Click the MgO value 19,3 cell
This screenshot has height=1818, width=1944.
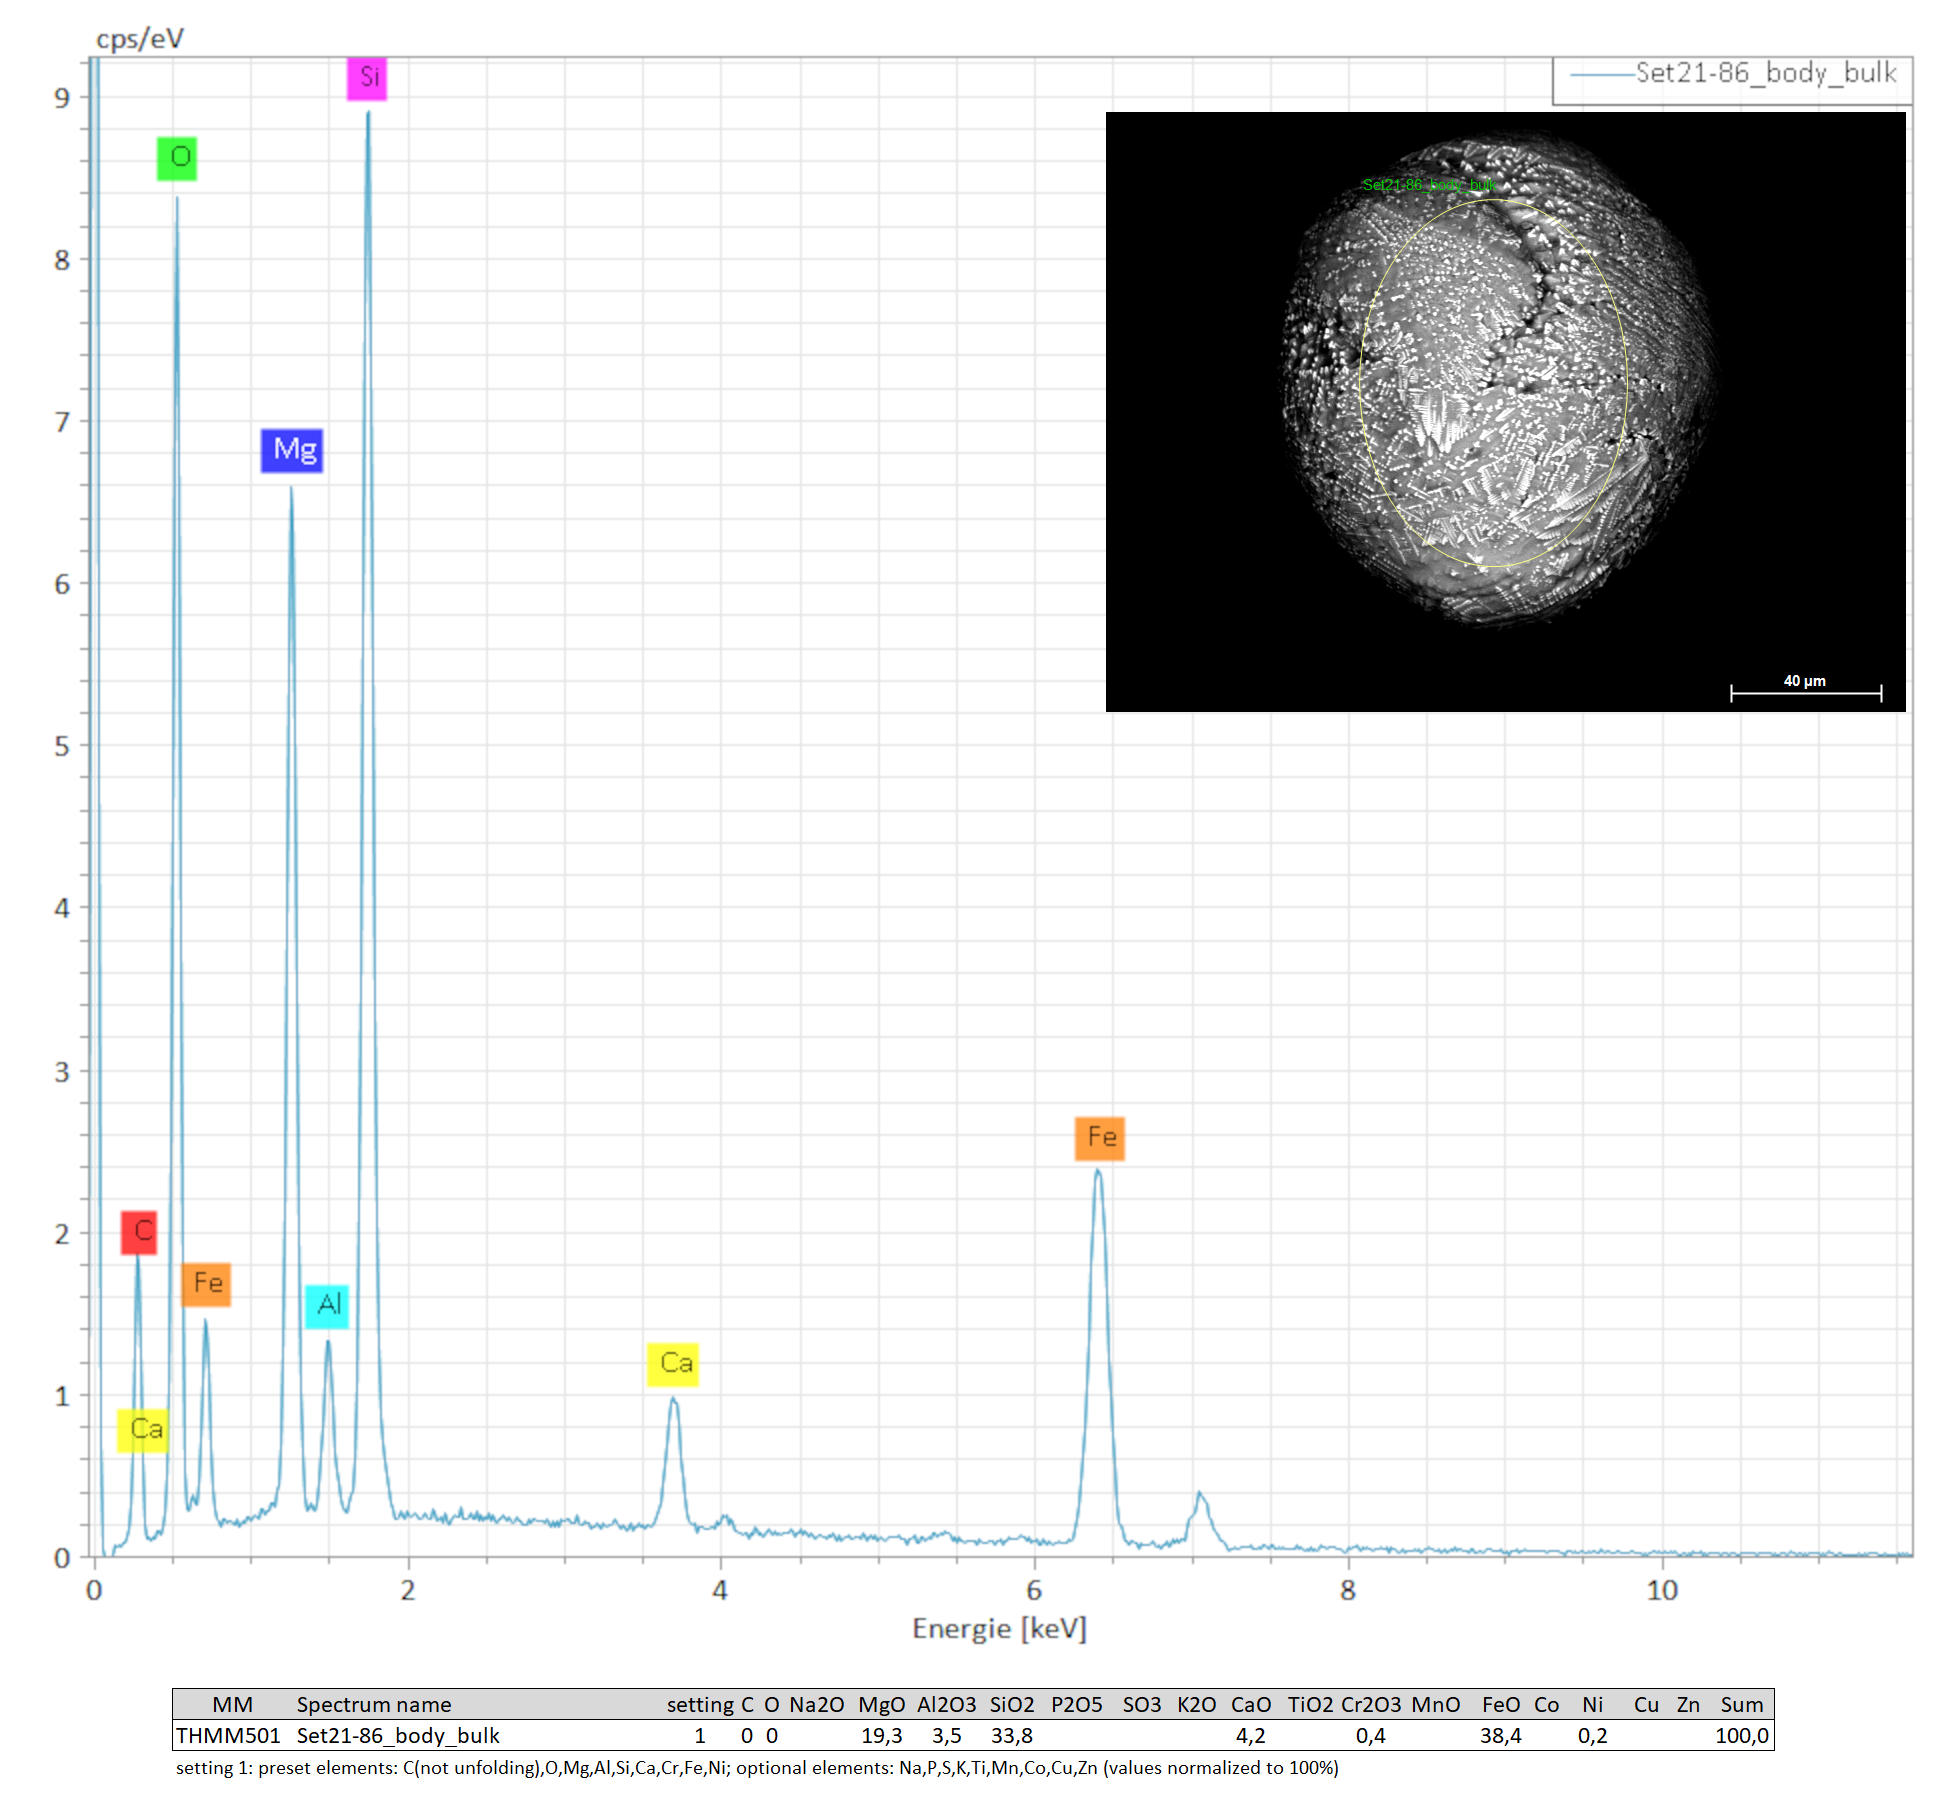point(881,1735)
